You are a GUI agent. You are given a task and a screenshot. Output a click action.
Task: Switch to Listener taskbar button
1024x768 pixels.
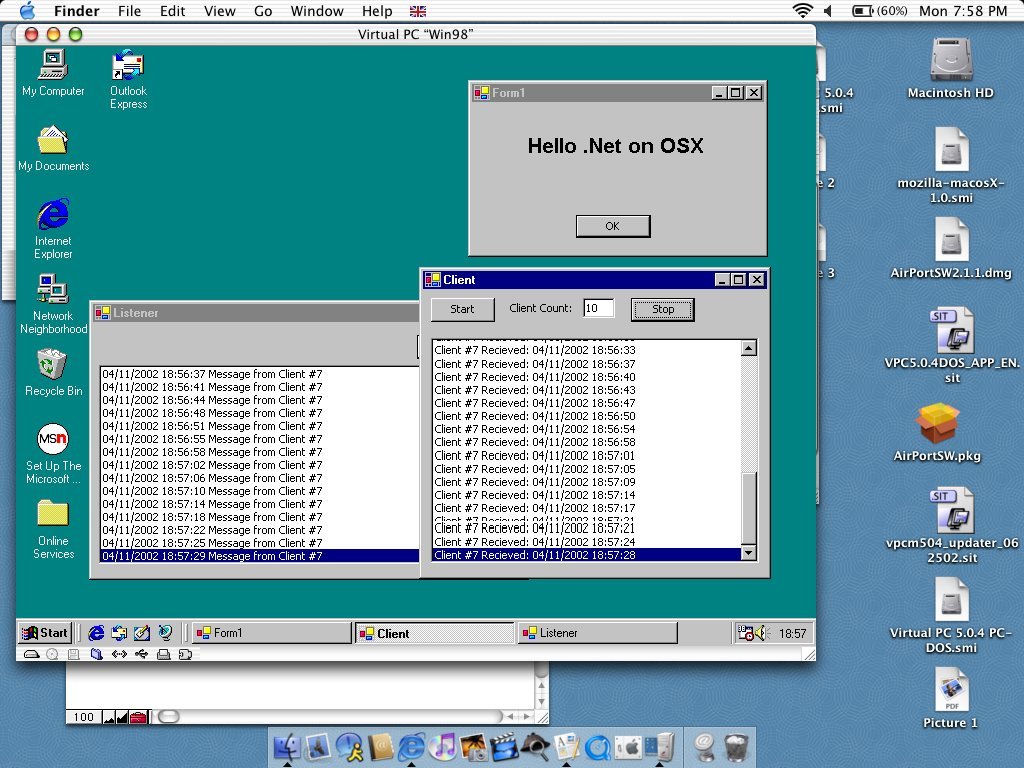pos(598,633)
